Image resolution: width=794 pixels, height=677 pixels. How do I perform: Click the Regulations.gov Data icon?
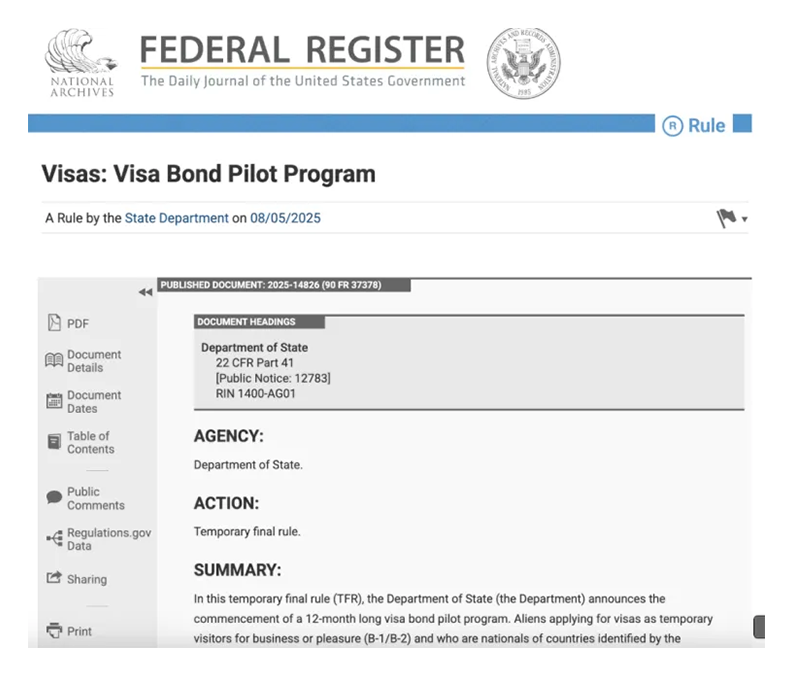54,539
